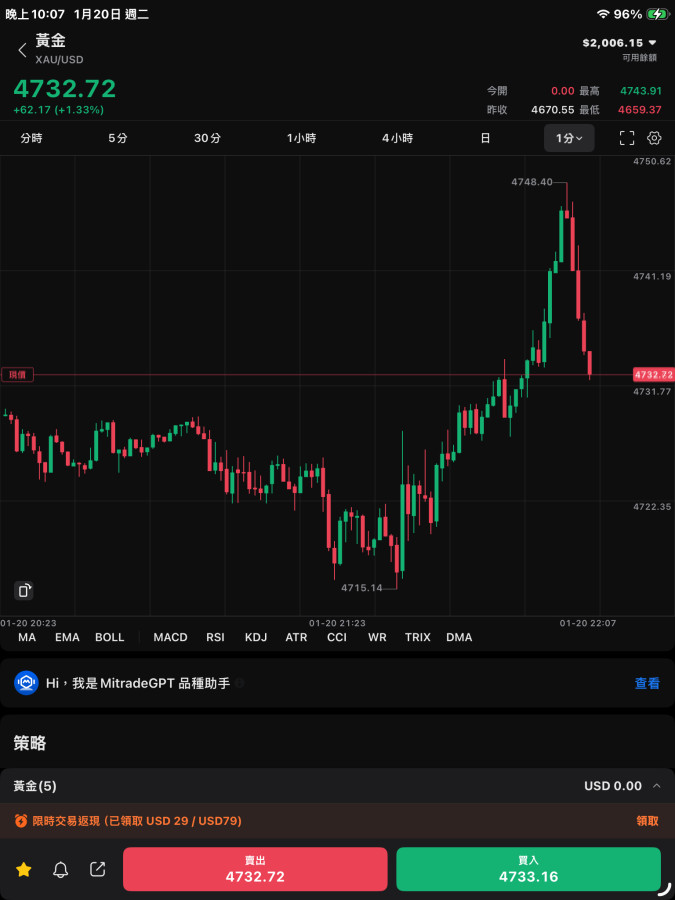Open price alert bell icon
675x900 pixels.
61,870
